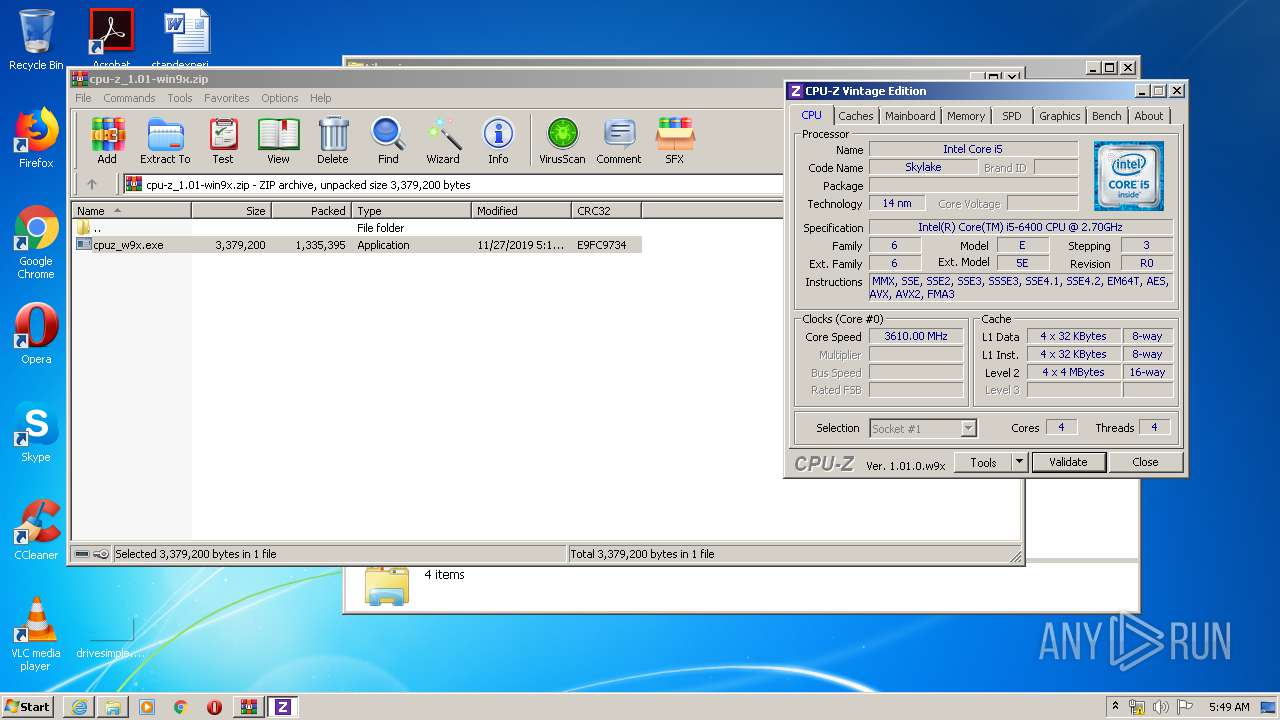Image resolution: width=1280 pixels, height=720 pixels.
Task: Click the CPU-Z Tools button
Action: point(983,462)
